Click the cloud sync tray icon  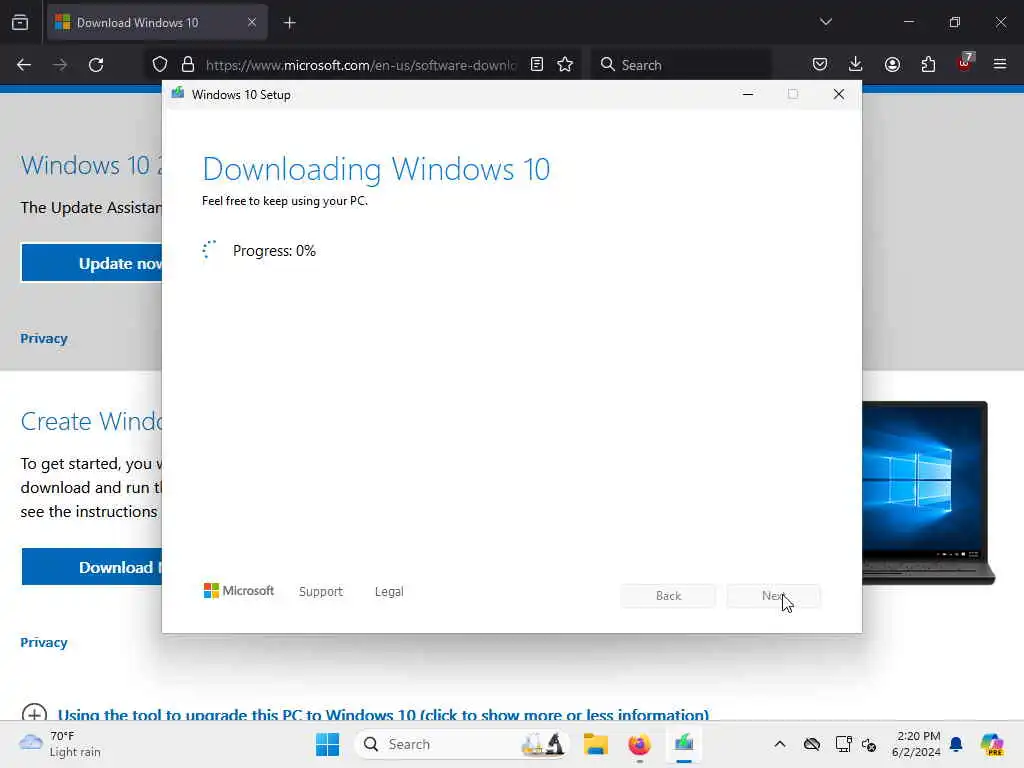[812, 744]
